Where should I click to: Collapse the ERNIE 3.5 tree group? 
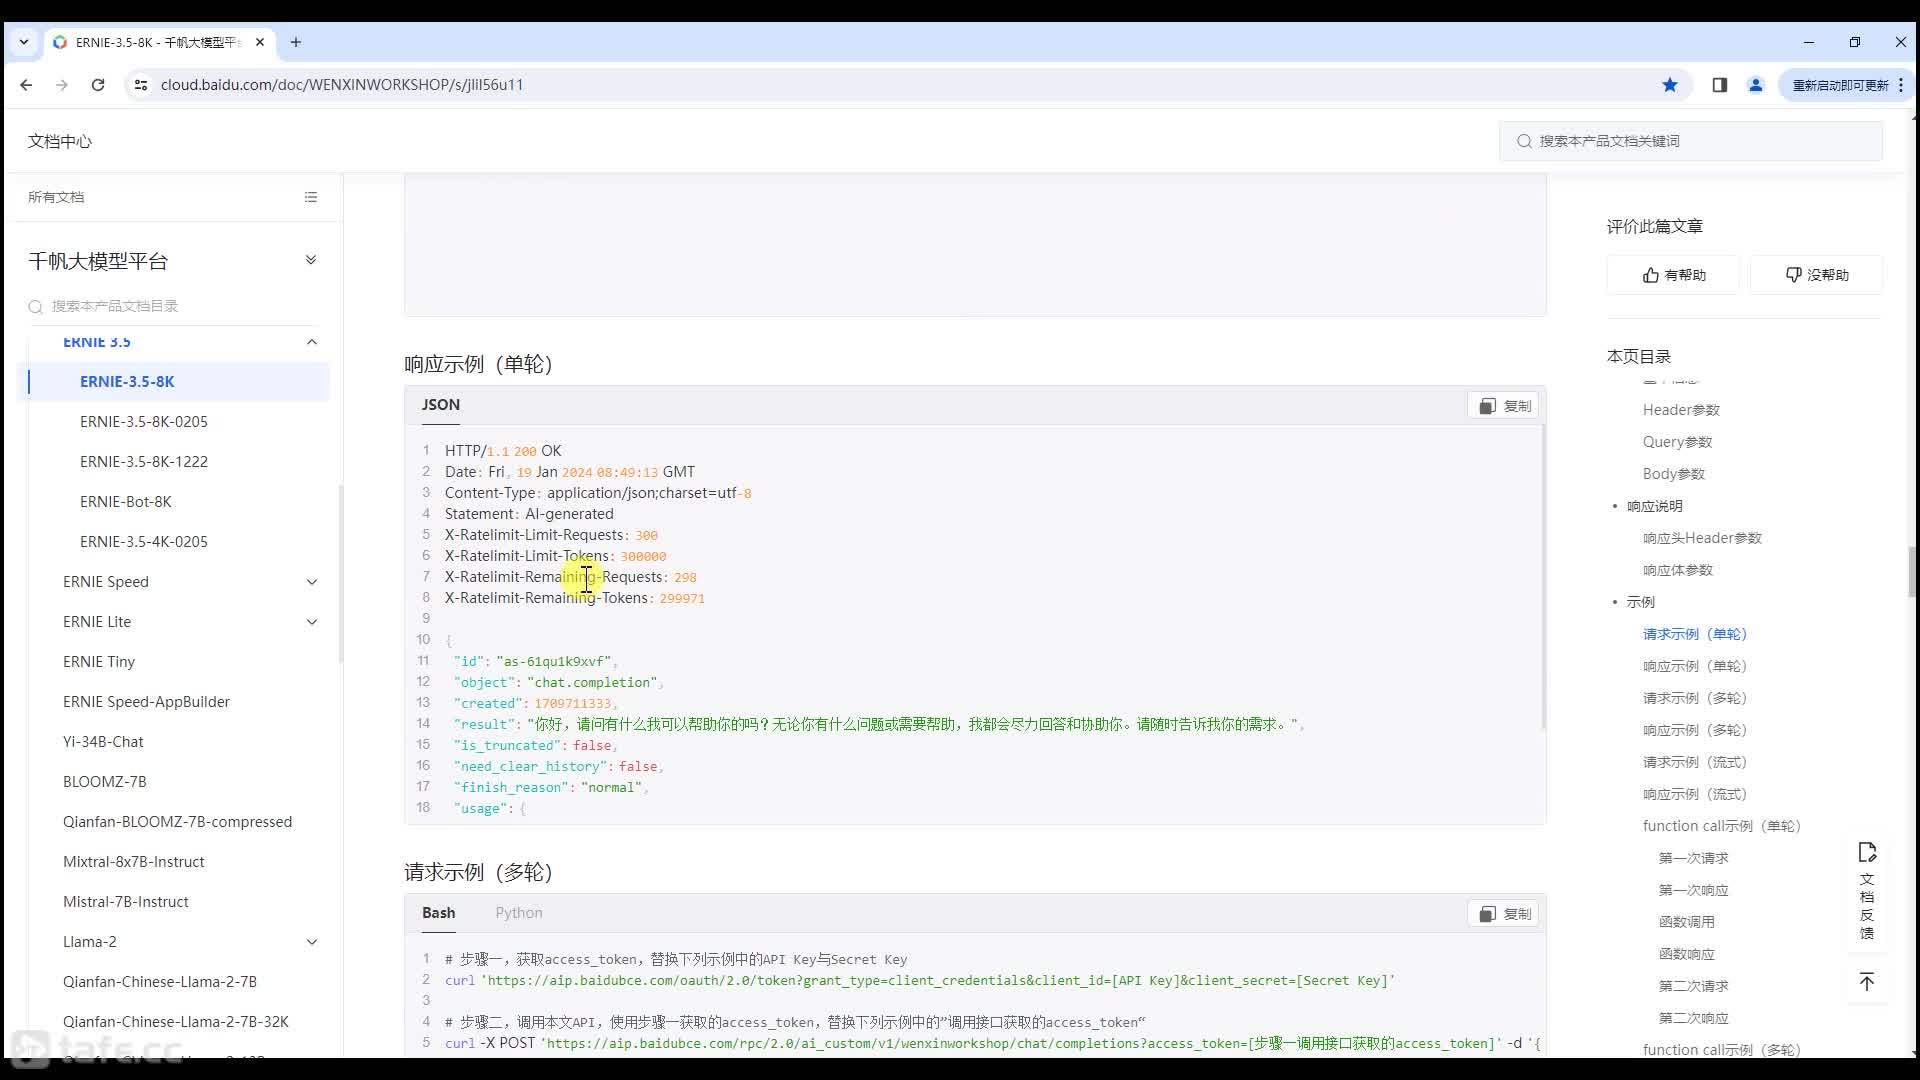point(311,342)
